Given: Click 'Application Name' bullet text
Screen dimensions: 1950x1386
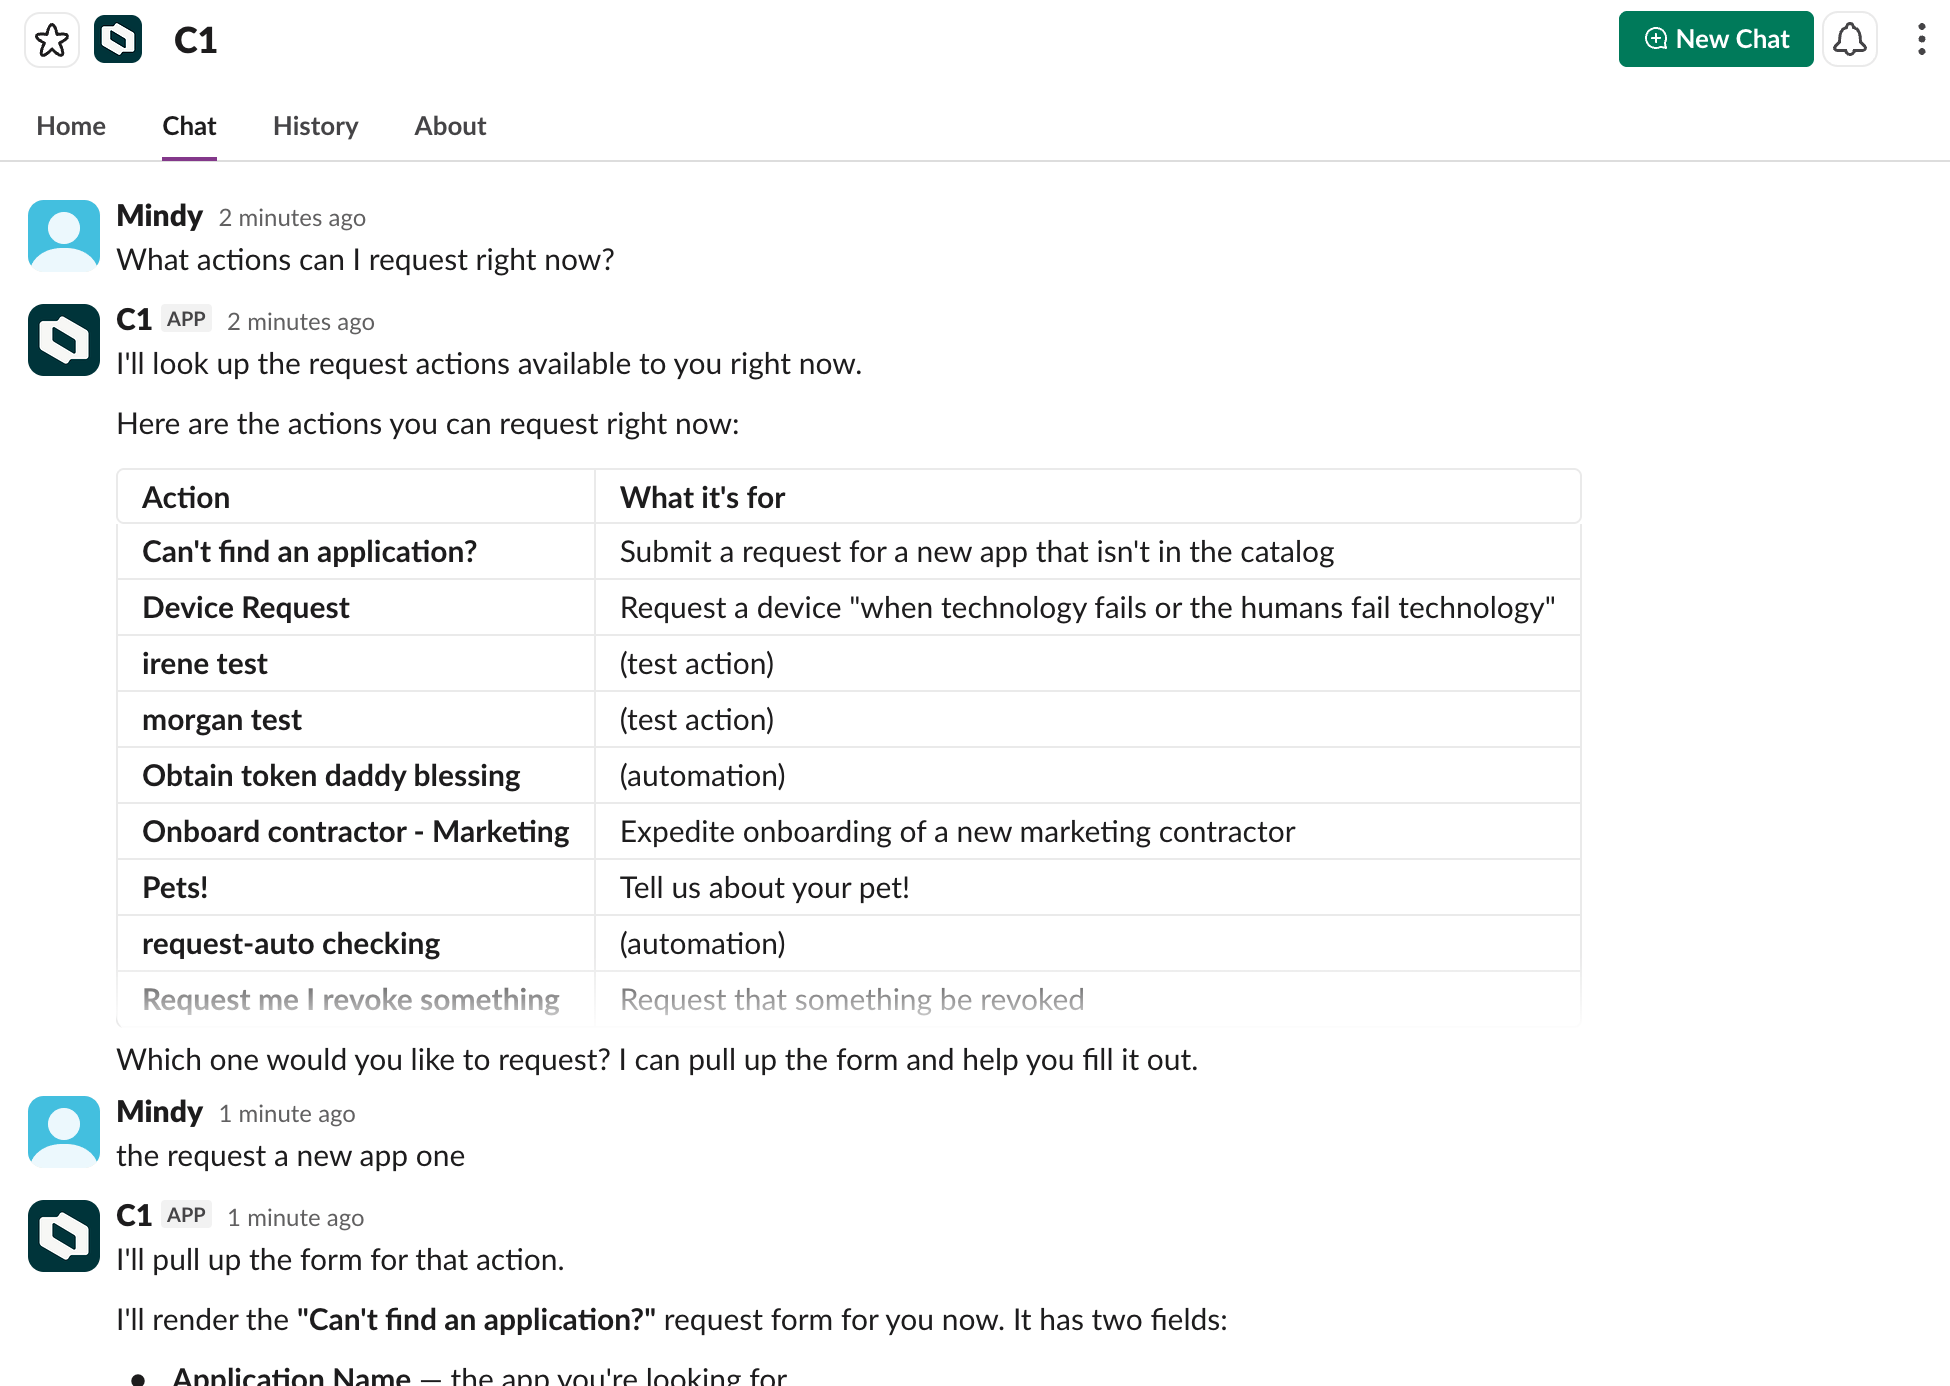Looking at the screenshot, I should (291, 1375).
